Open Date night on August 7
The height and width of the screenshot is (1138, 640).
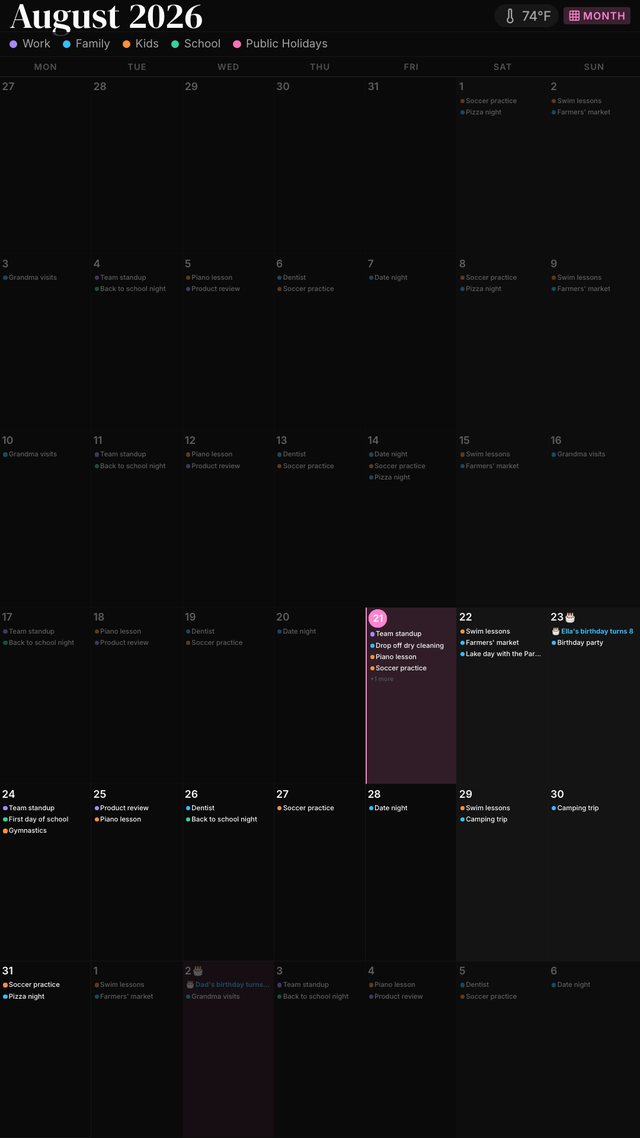389,277
